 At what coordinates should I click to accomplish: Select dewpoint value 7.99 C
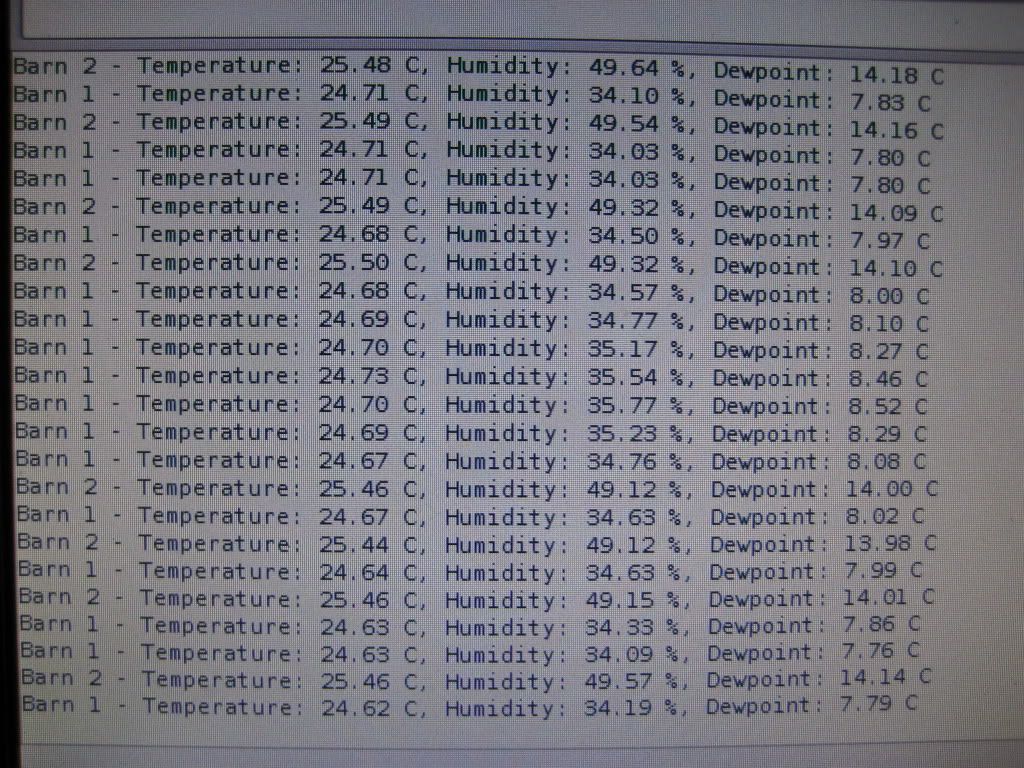(x=883, y=571)
